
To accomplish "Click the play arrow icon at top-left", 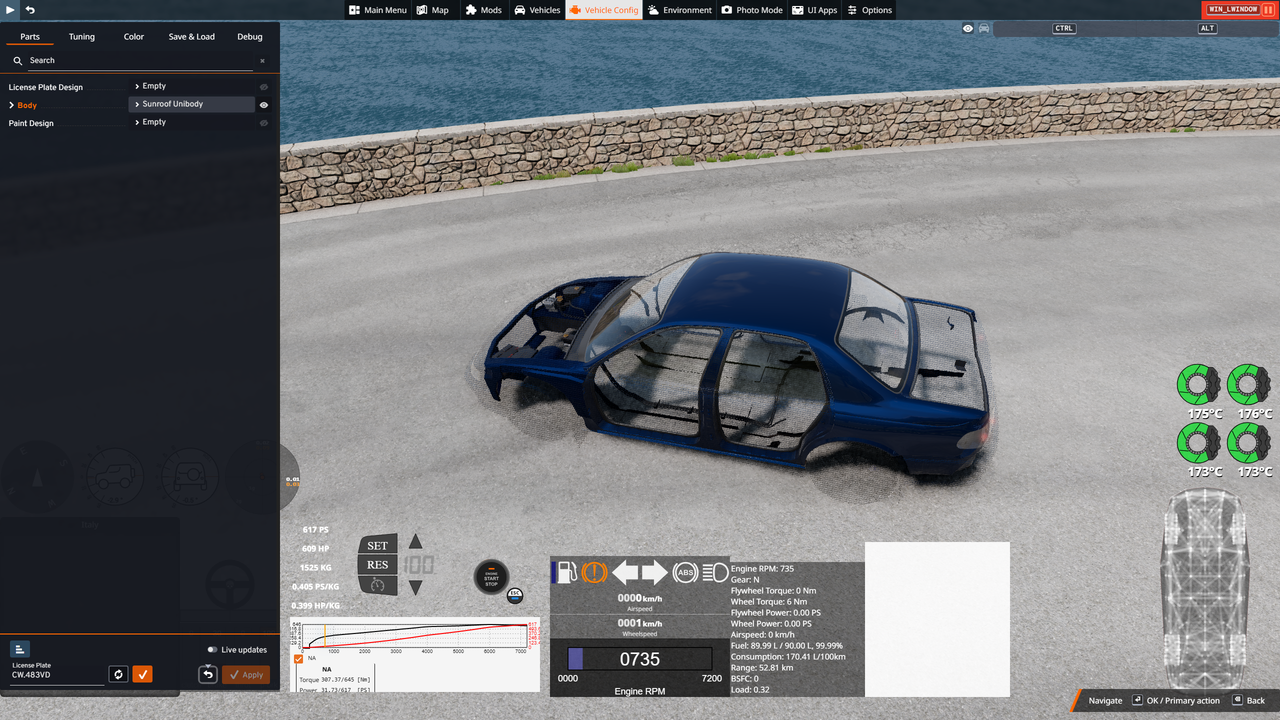I will (11, 10).
